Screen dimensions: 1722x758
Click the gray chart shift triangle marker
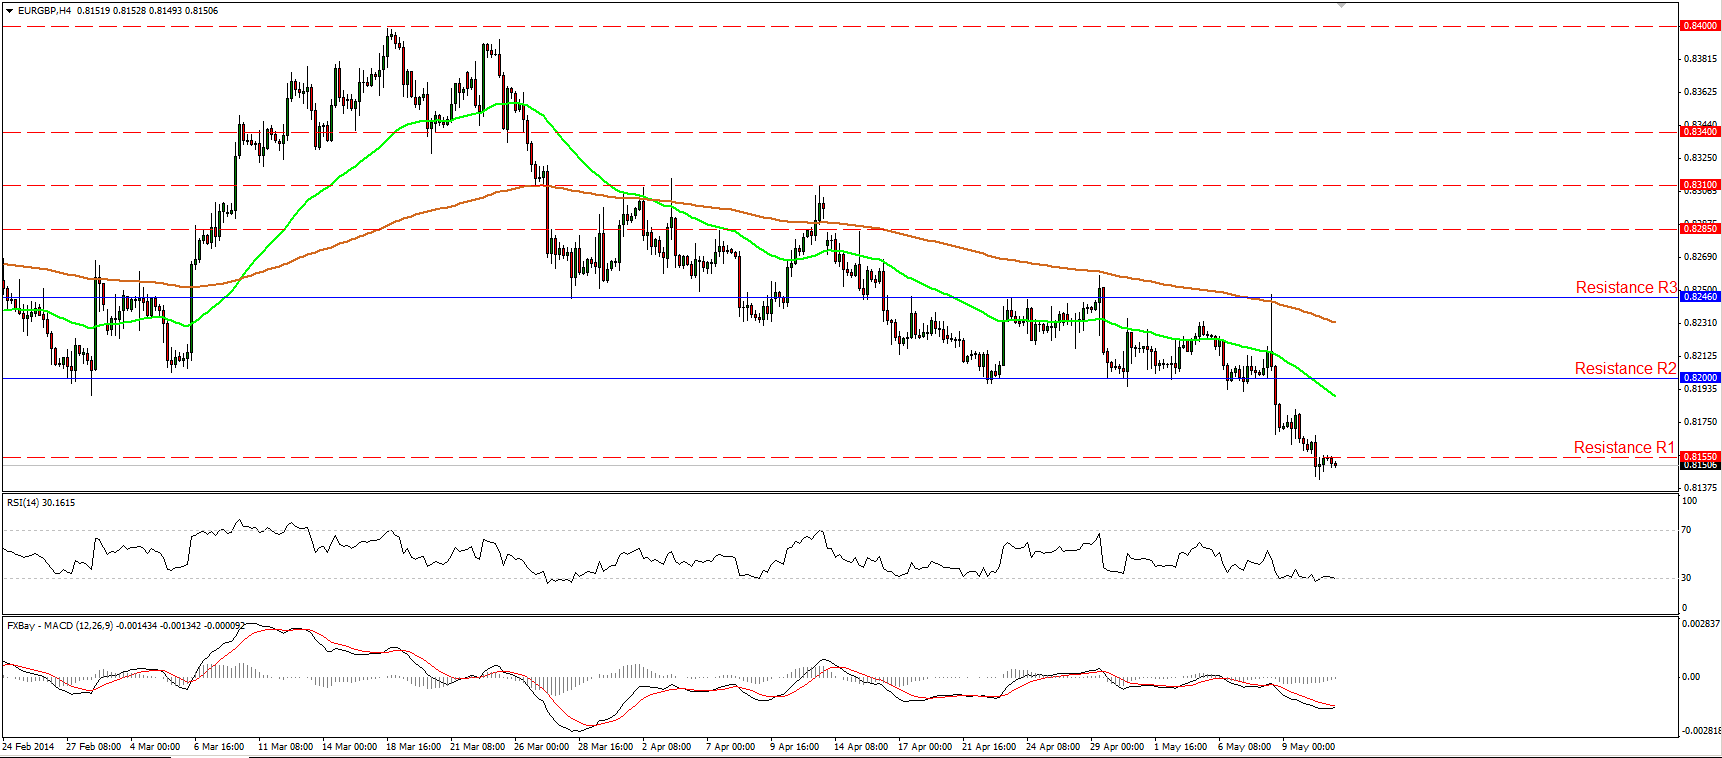(1342, 5)
